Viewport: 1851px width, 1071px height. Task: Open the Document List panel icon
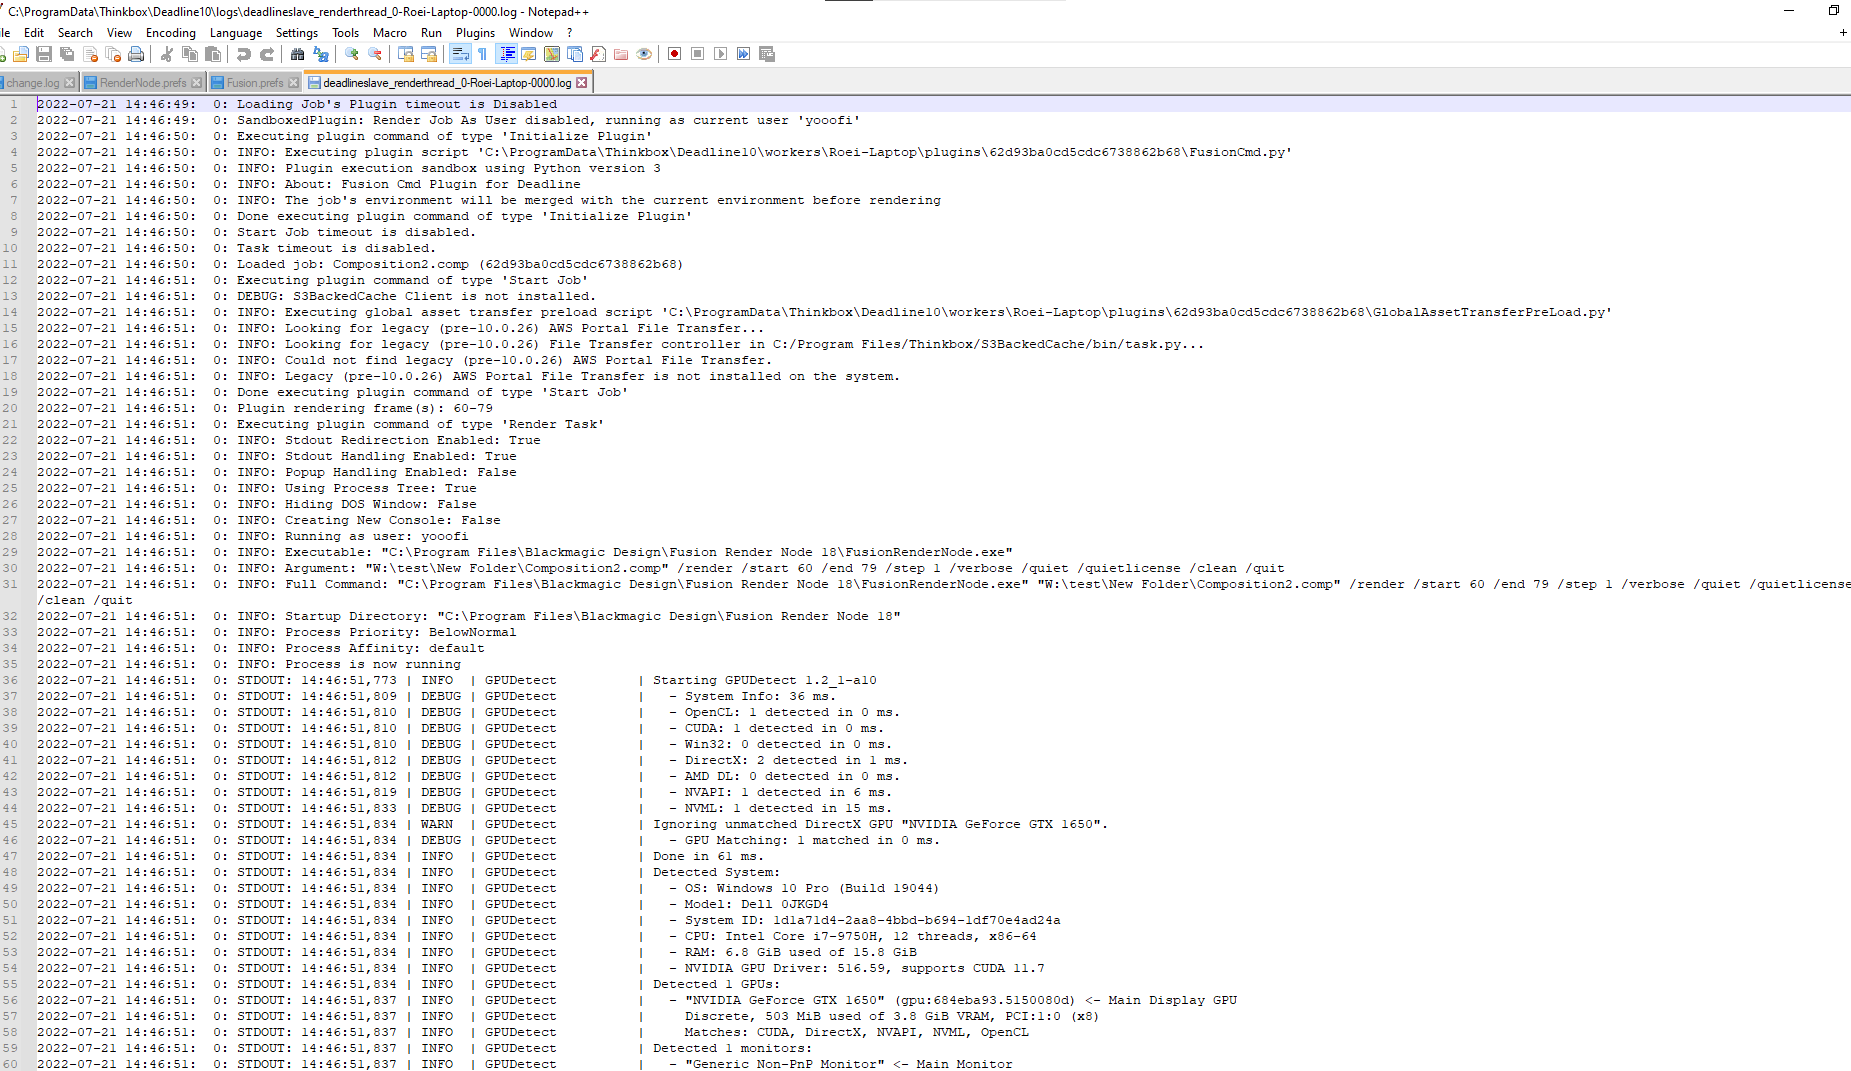coord(575,54)
